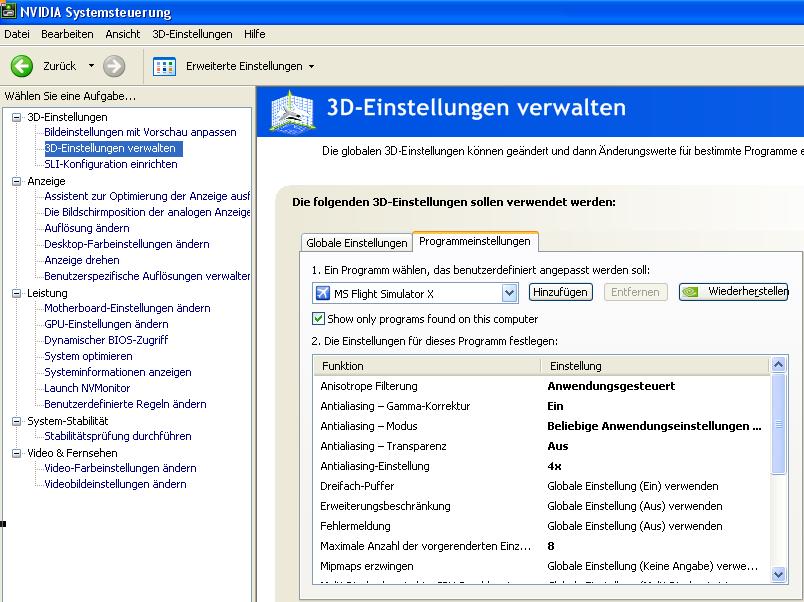
Task: Open Dynamischer BIOS-Zugriff
Action: (x=106, y=340)
